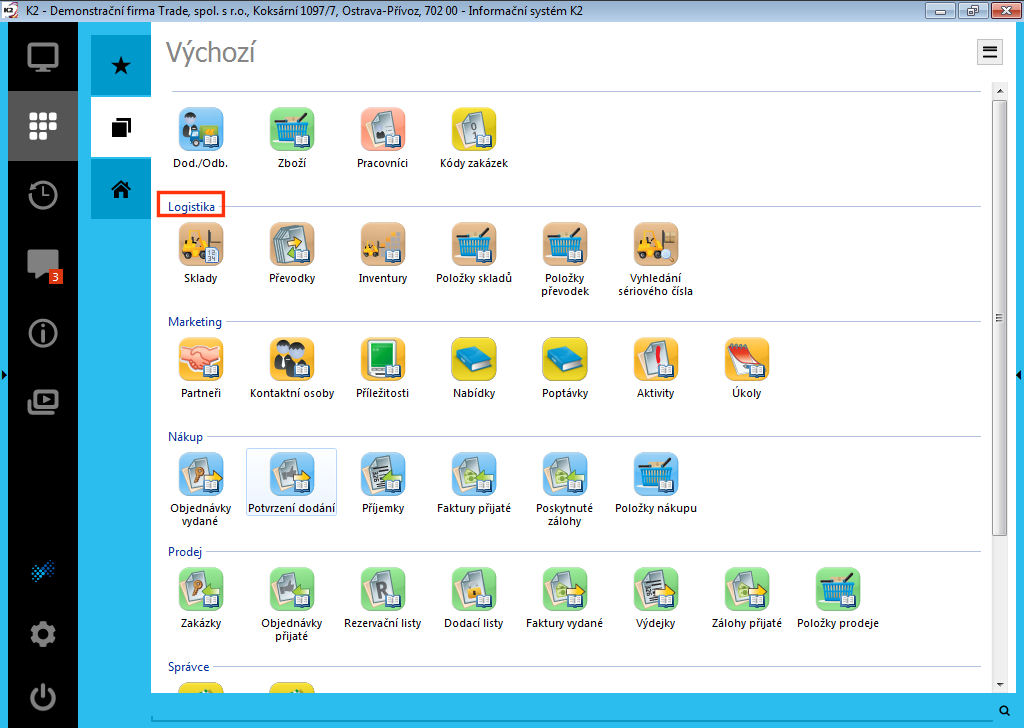The width and height of the screenshot is (1024, 728).
Task: Open the hamburger menu button
Action: (x=989, y=52)
